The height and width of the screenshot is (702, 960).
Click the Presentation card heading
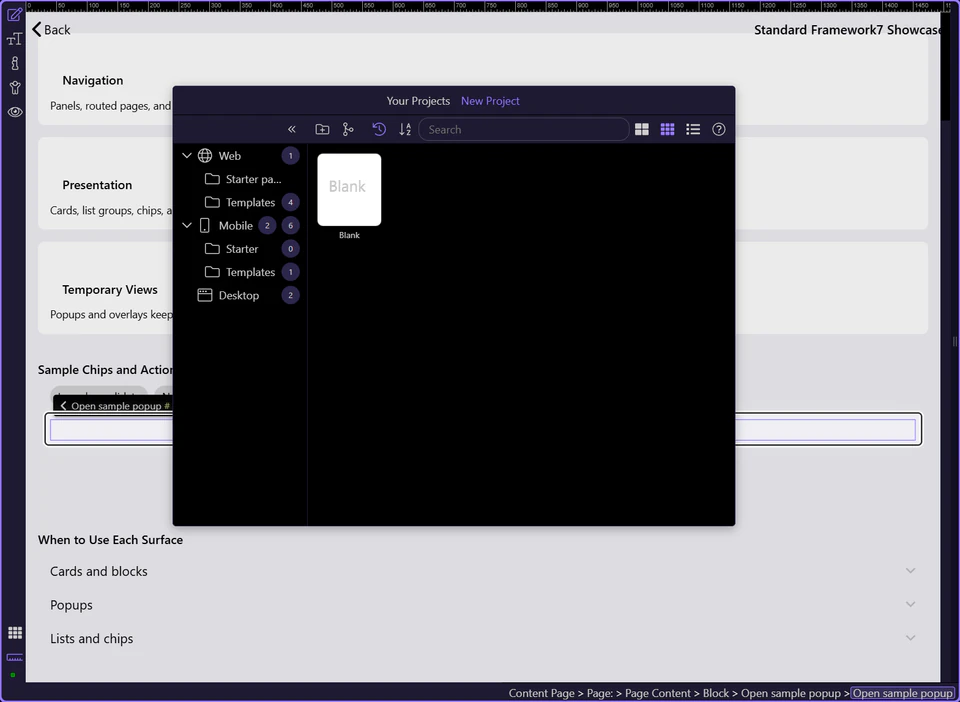pyautogui.click(x=97, y=185)
